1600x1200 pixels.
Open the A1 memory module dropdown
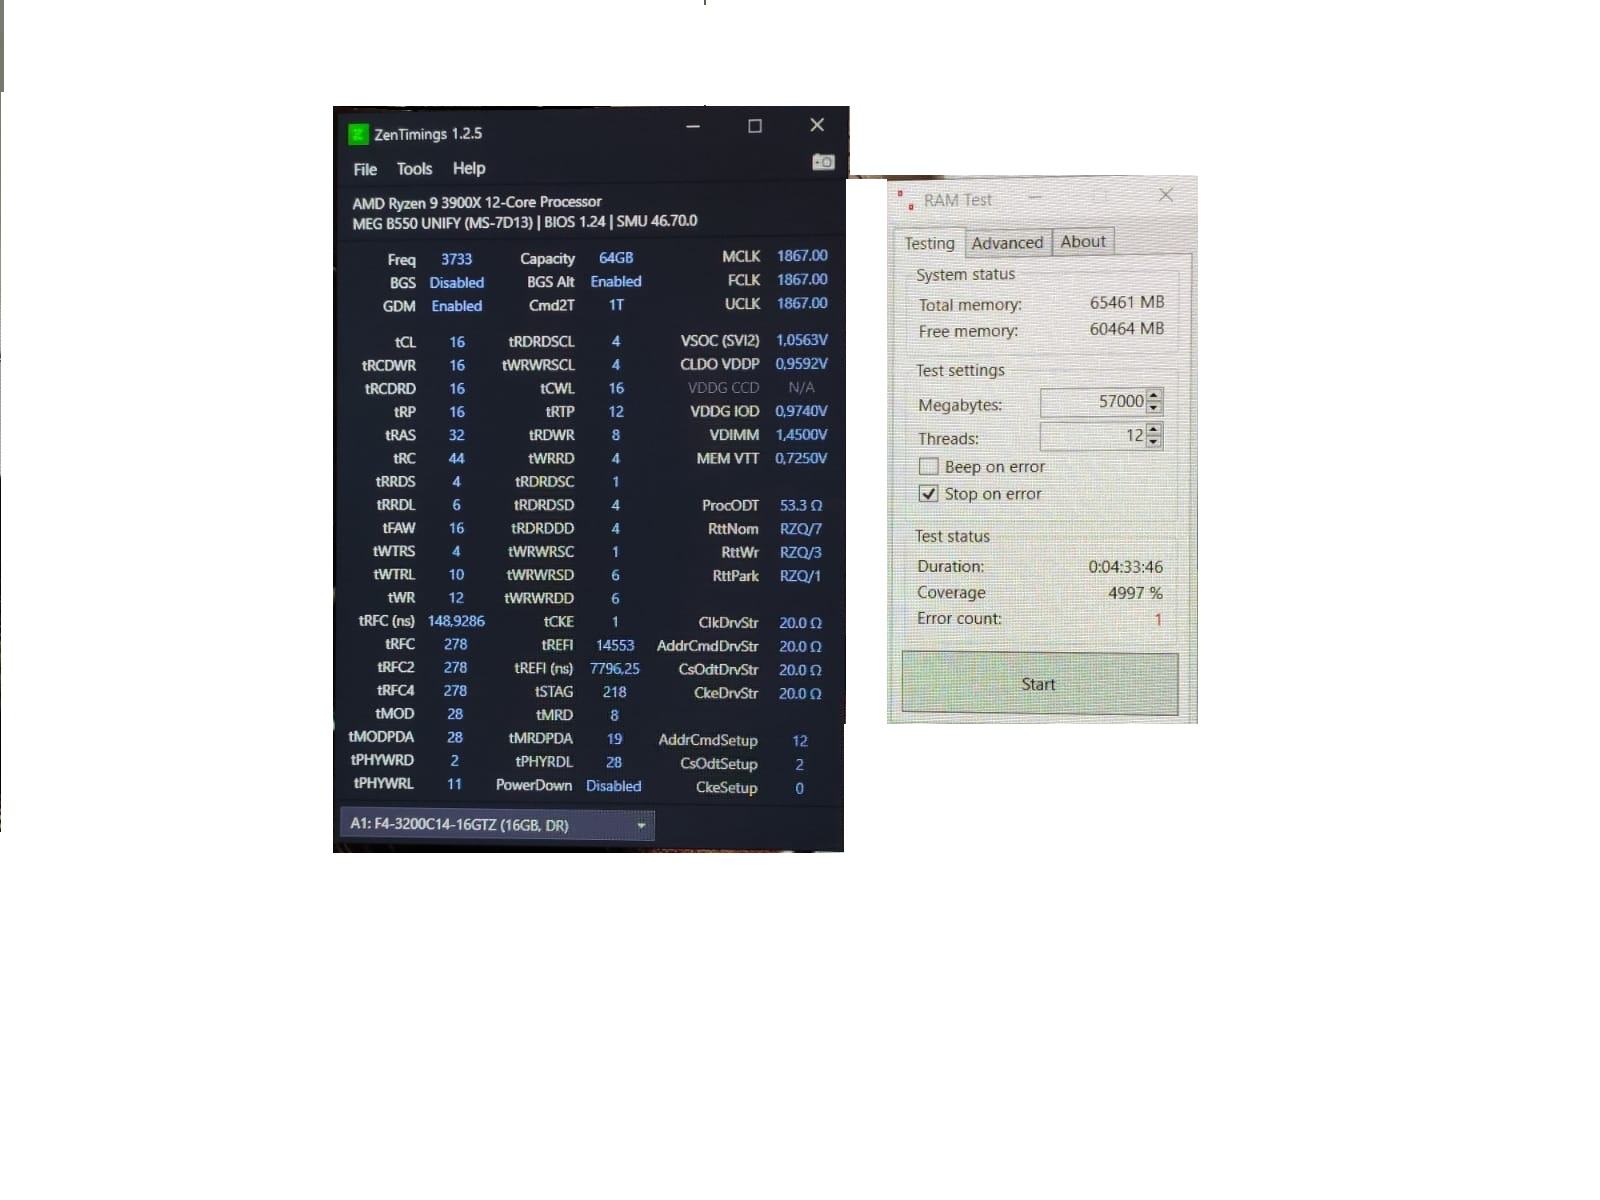[497, 825]
